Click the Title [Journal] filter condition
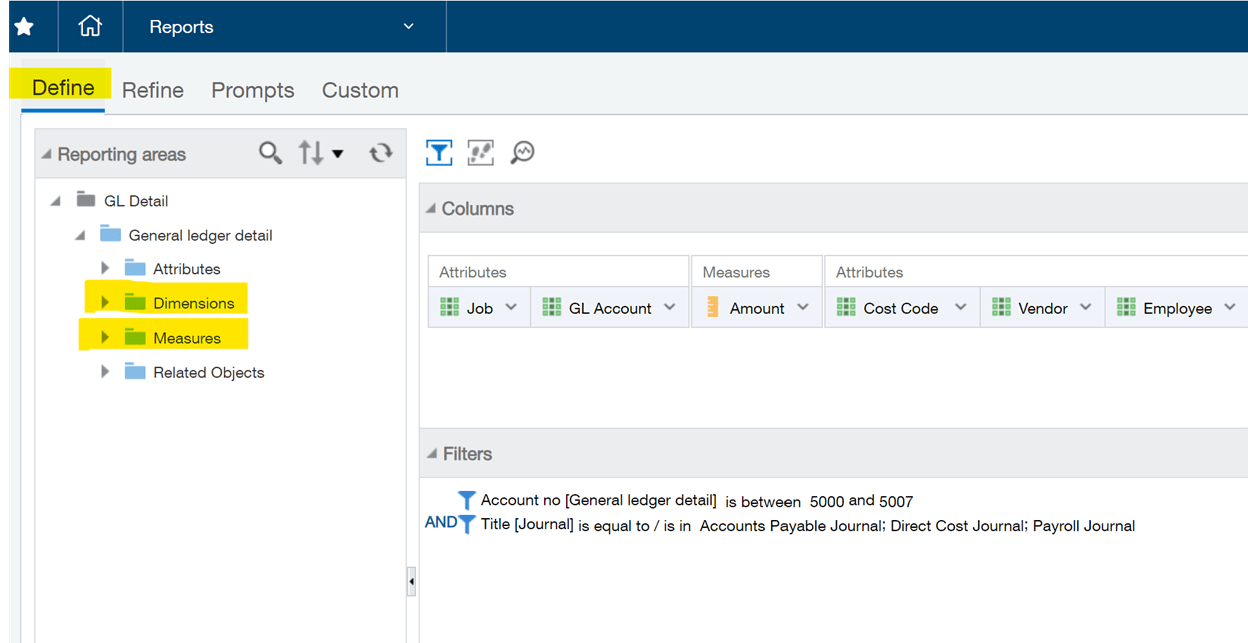 pyautogui.click(x=806, y=525)
